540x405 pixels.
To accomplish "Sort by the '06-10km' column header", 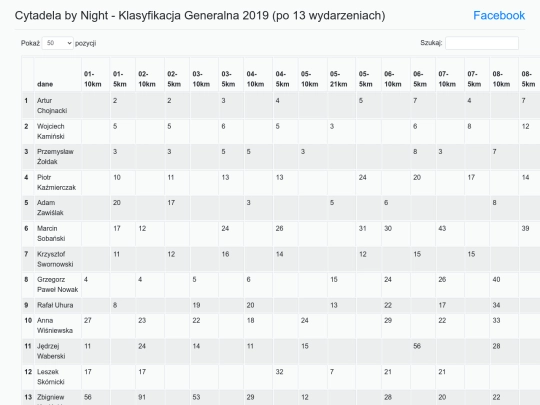I will point(396,74).
